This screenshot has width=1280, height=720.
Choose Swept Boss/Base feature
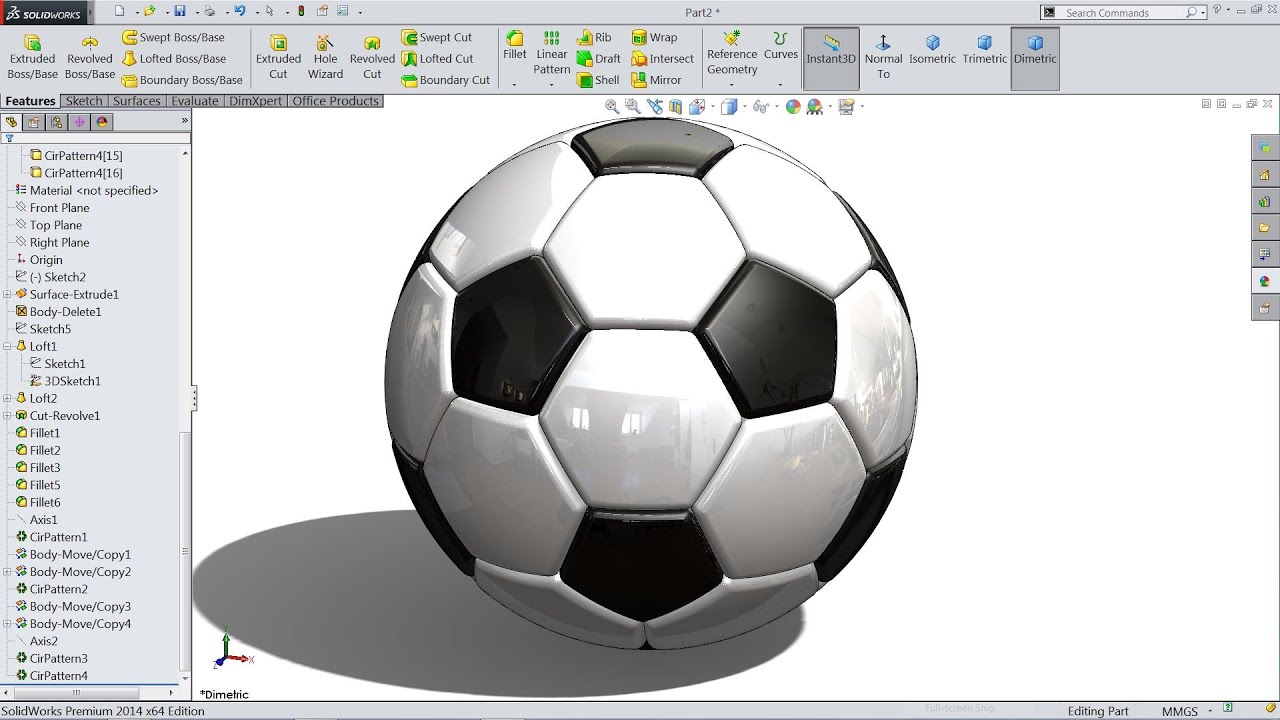(173, 37)
